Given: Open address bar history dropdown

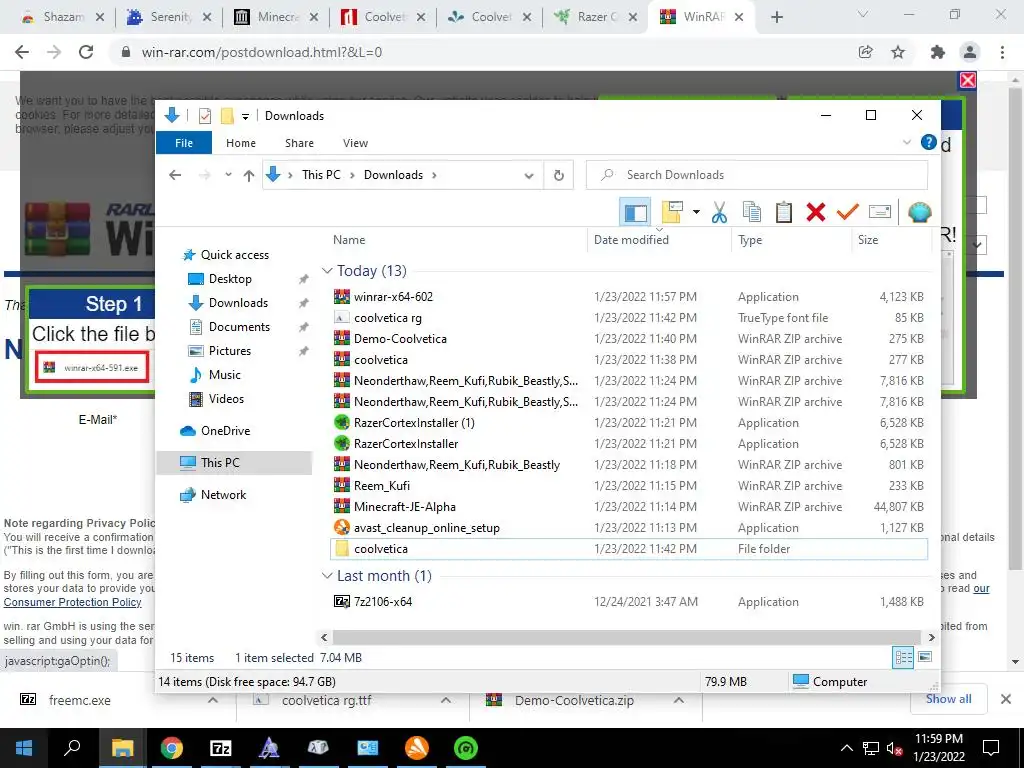Looking at the screenshot, I should pyautogui.click(x=529, y=175).
